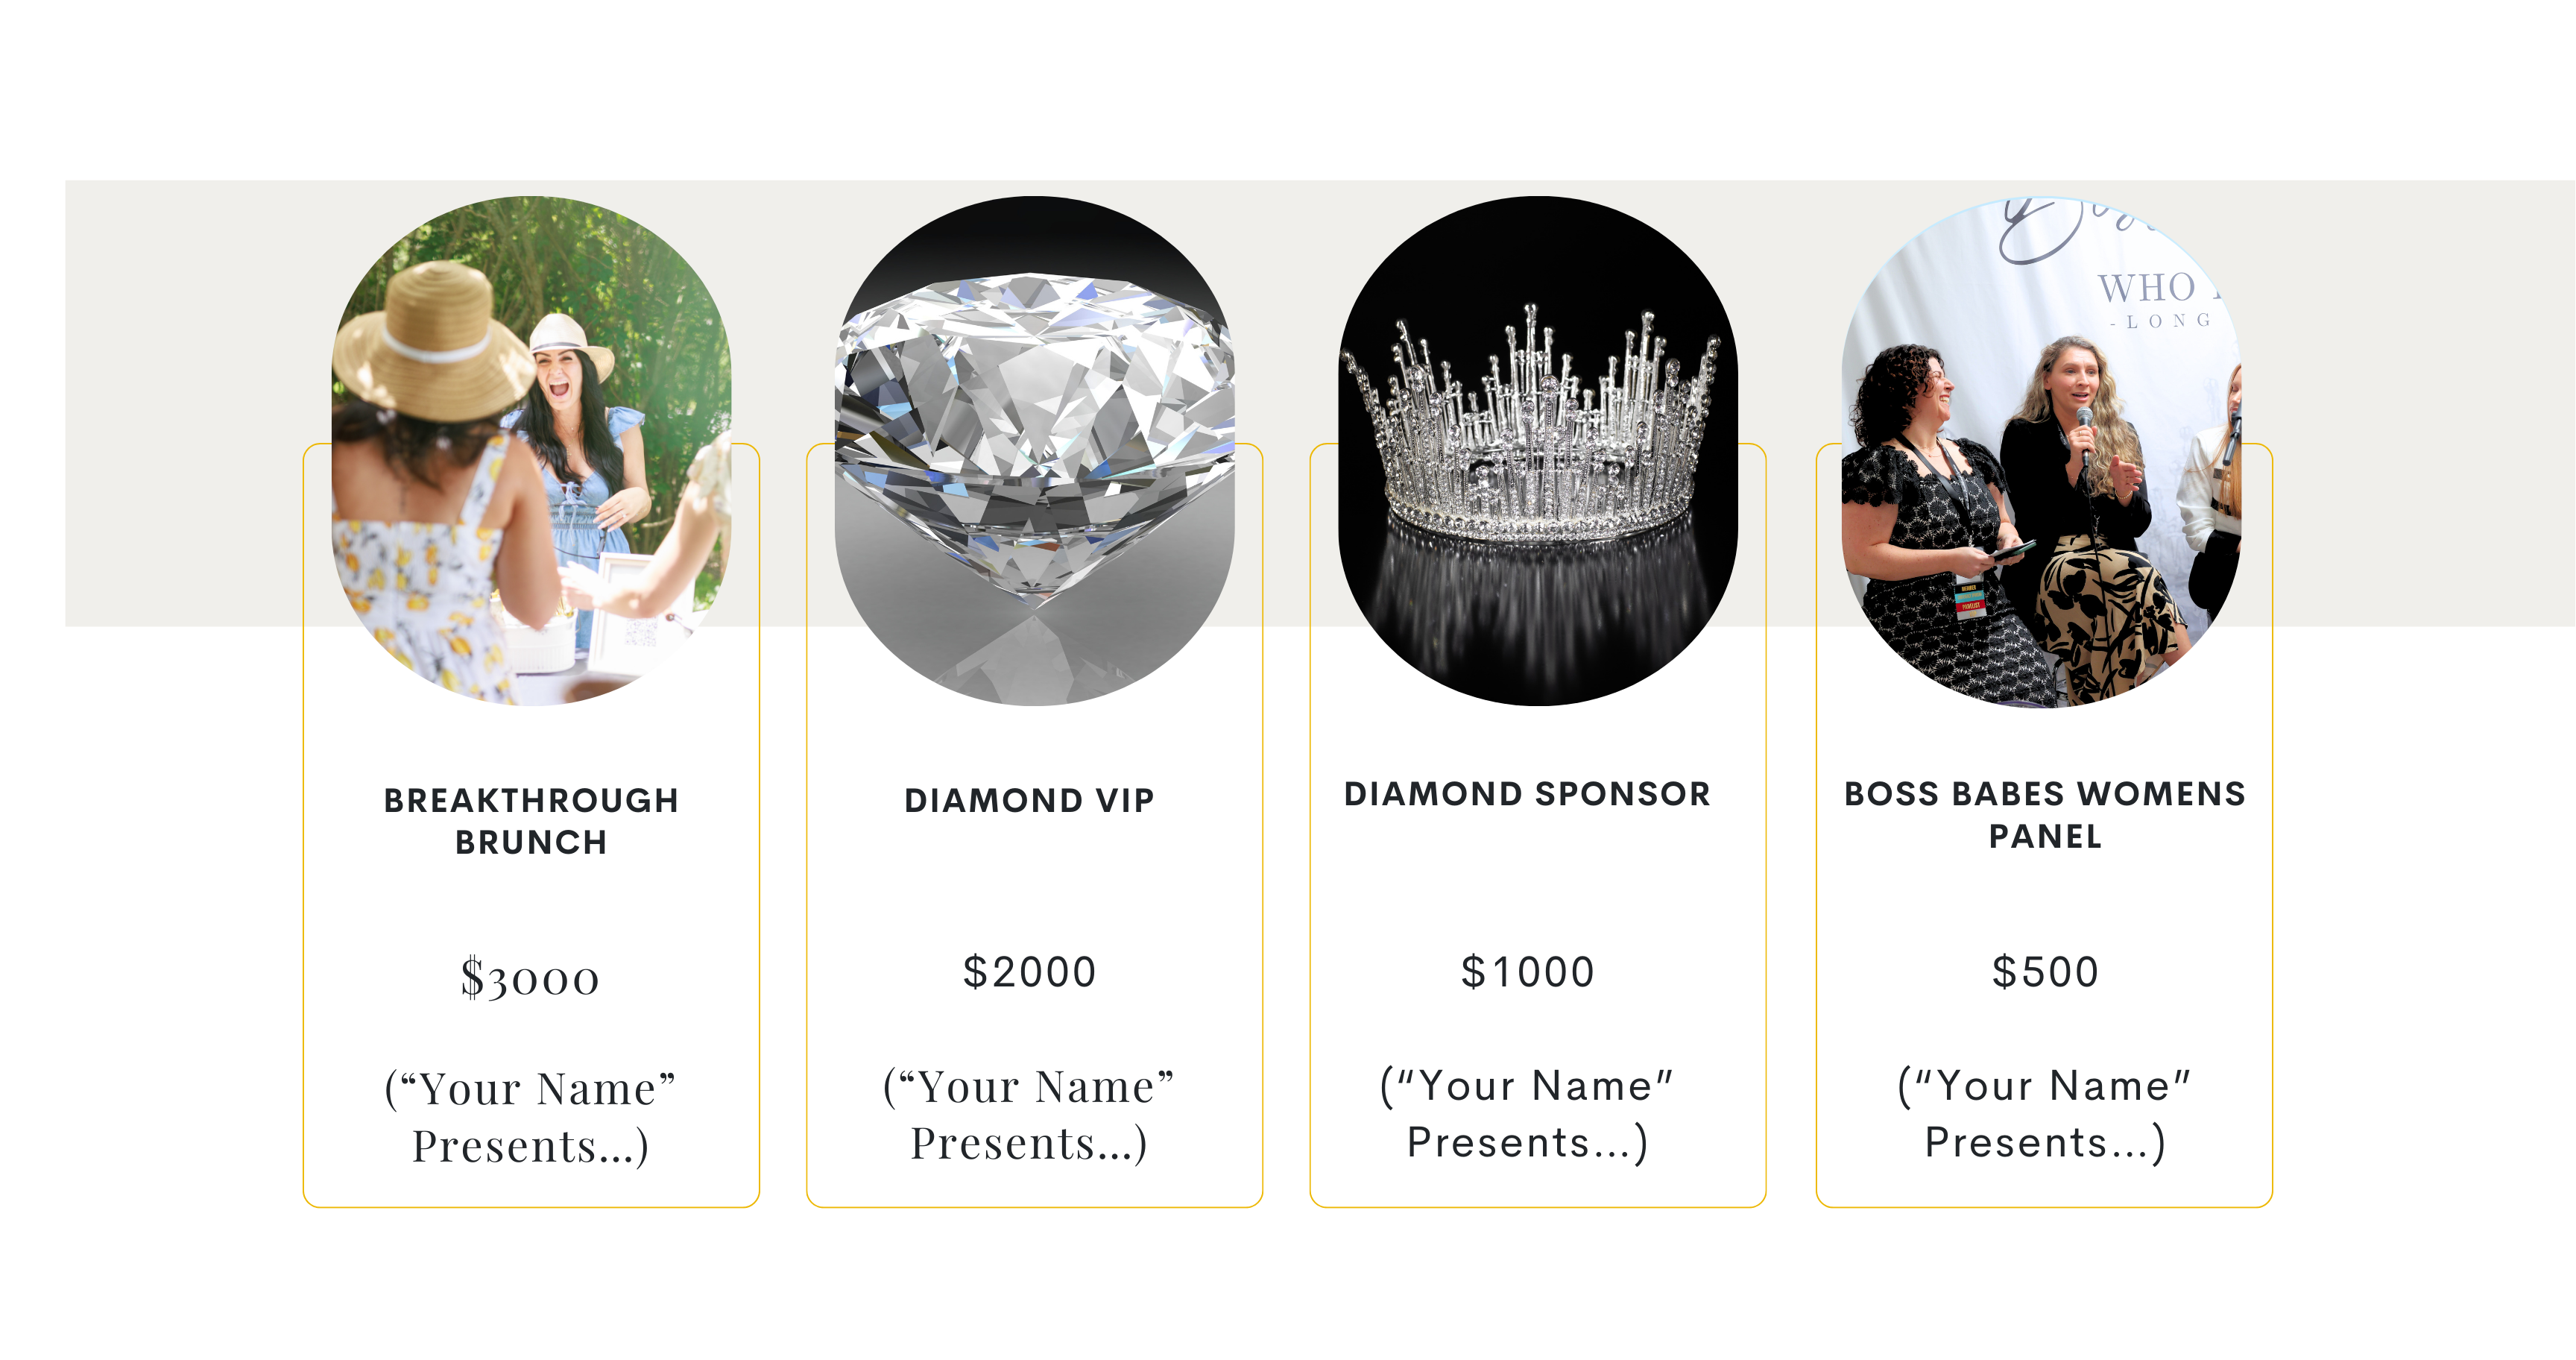The height and width of the screenshot is (1360, 2576).
Task: Click the "WHO" banner text behind the panel
Action: point(2148,288)
